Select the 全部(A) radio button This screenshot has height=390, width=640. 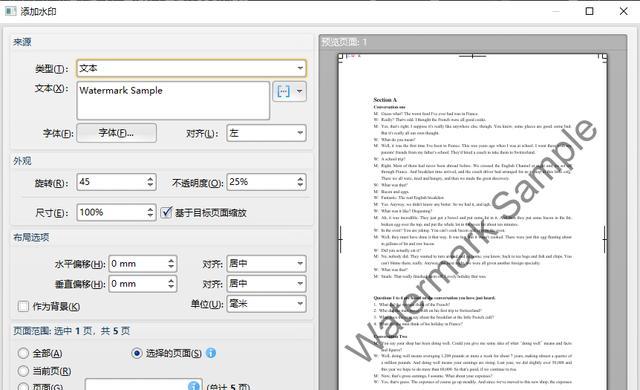pyautogui.click(x=23, y=353)
